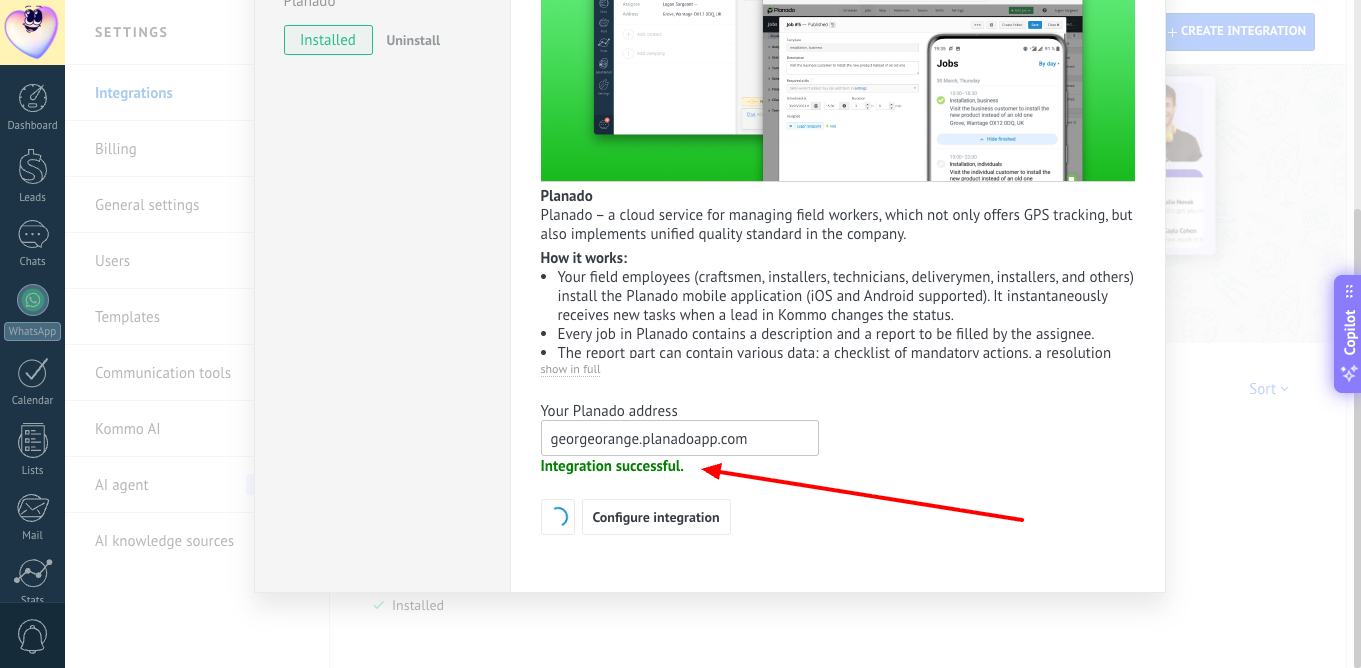
Task: Open AI agent settings
Action: click(122, 485)
